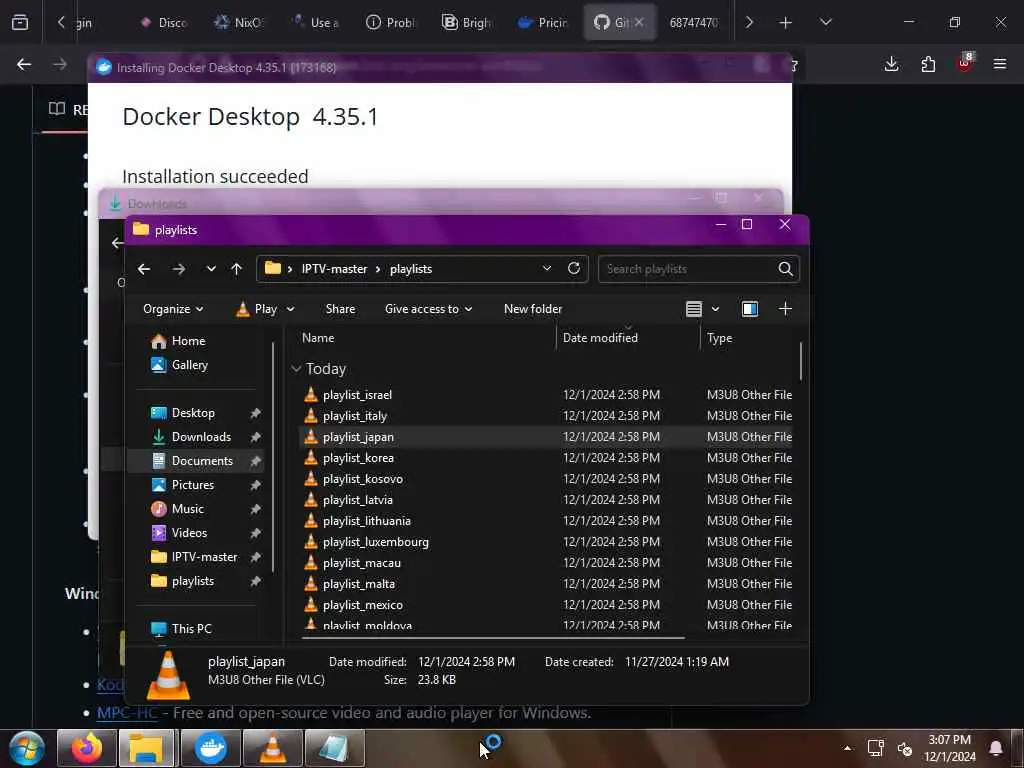List all browser tabs dropdown

[x=825, y=22]
